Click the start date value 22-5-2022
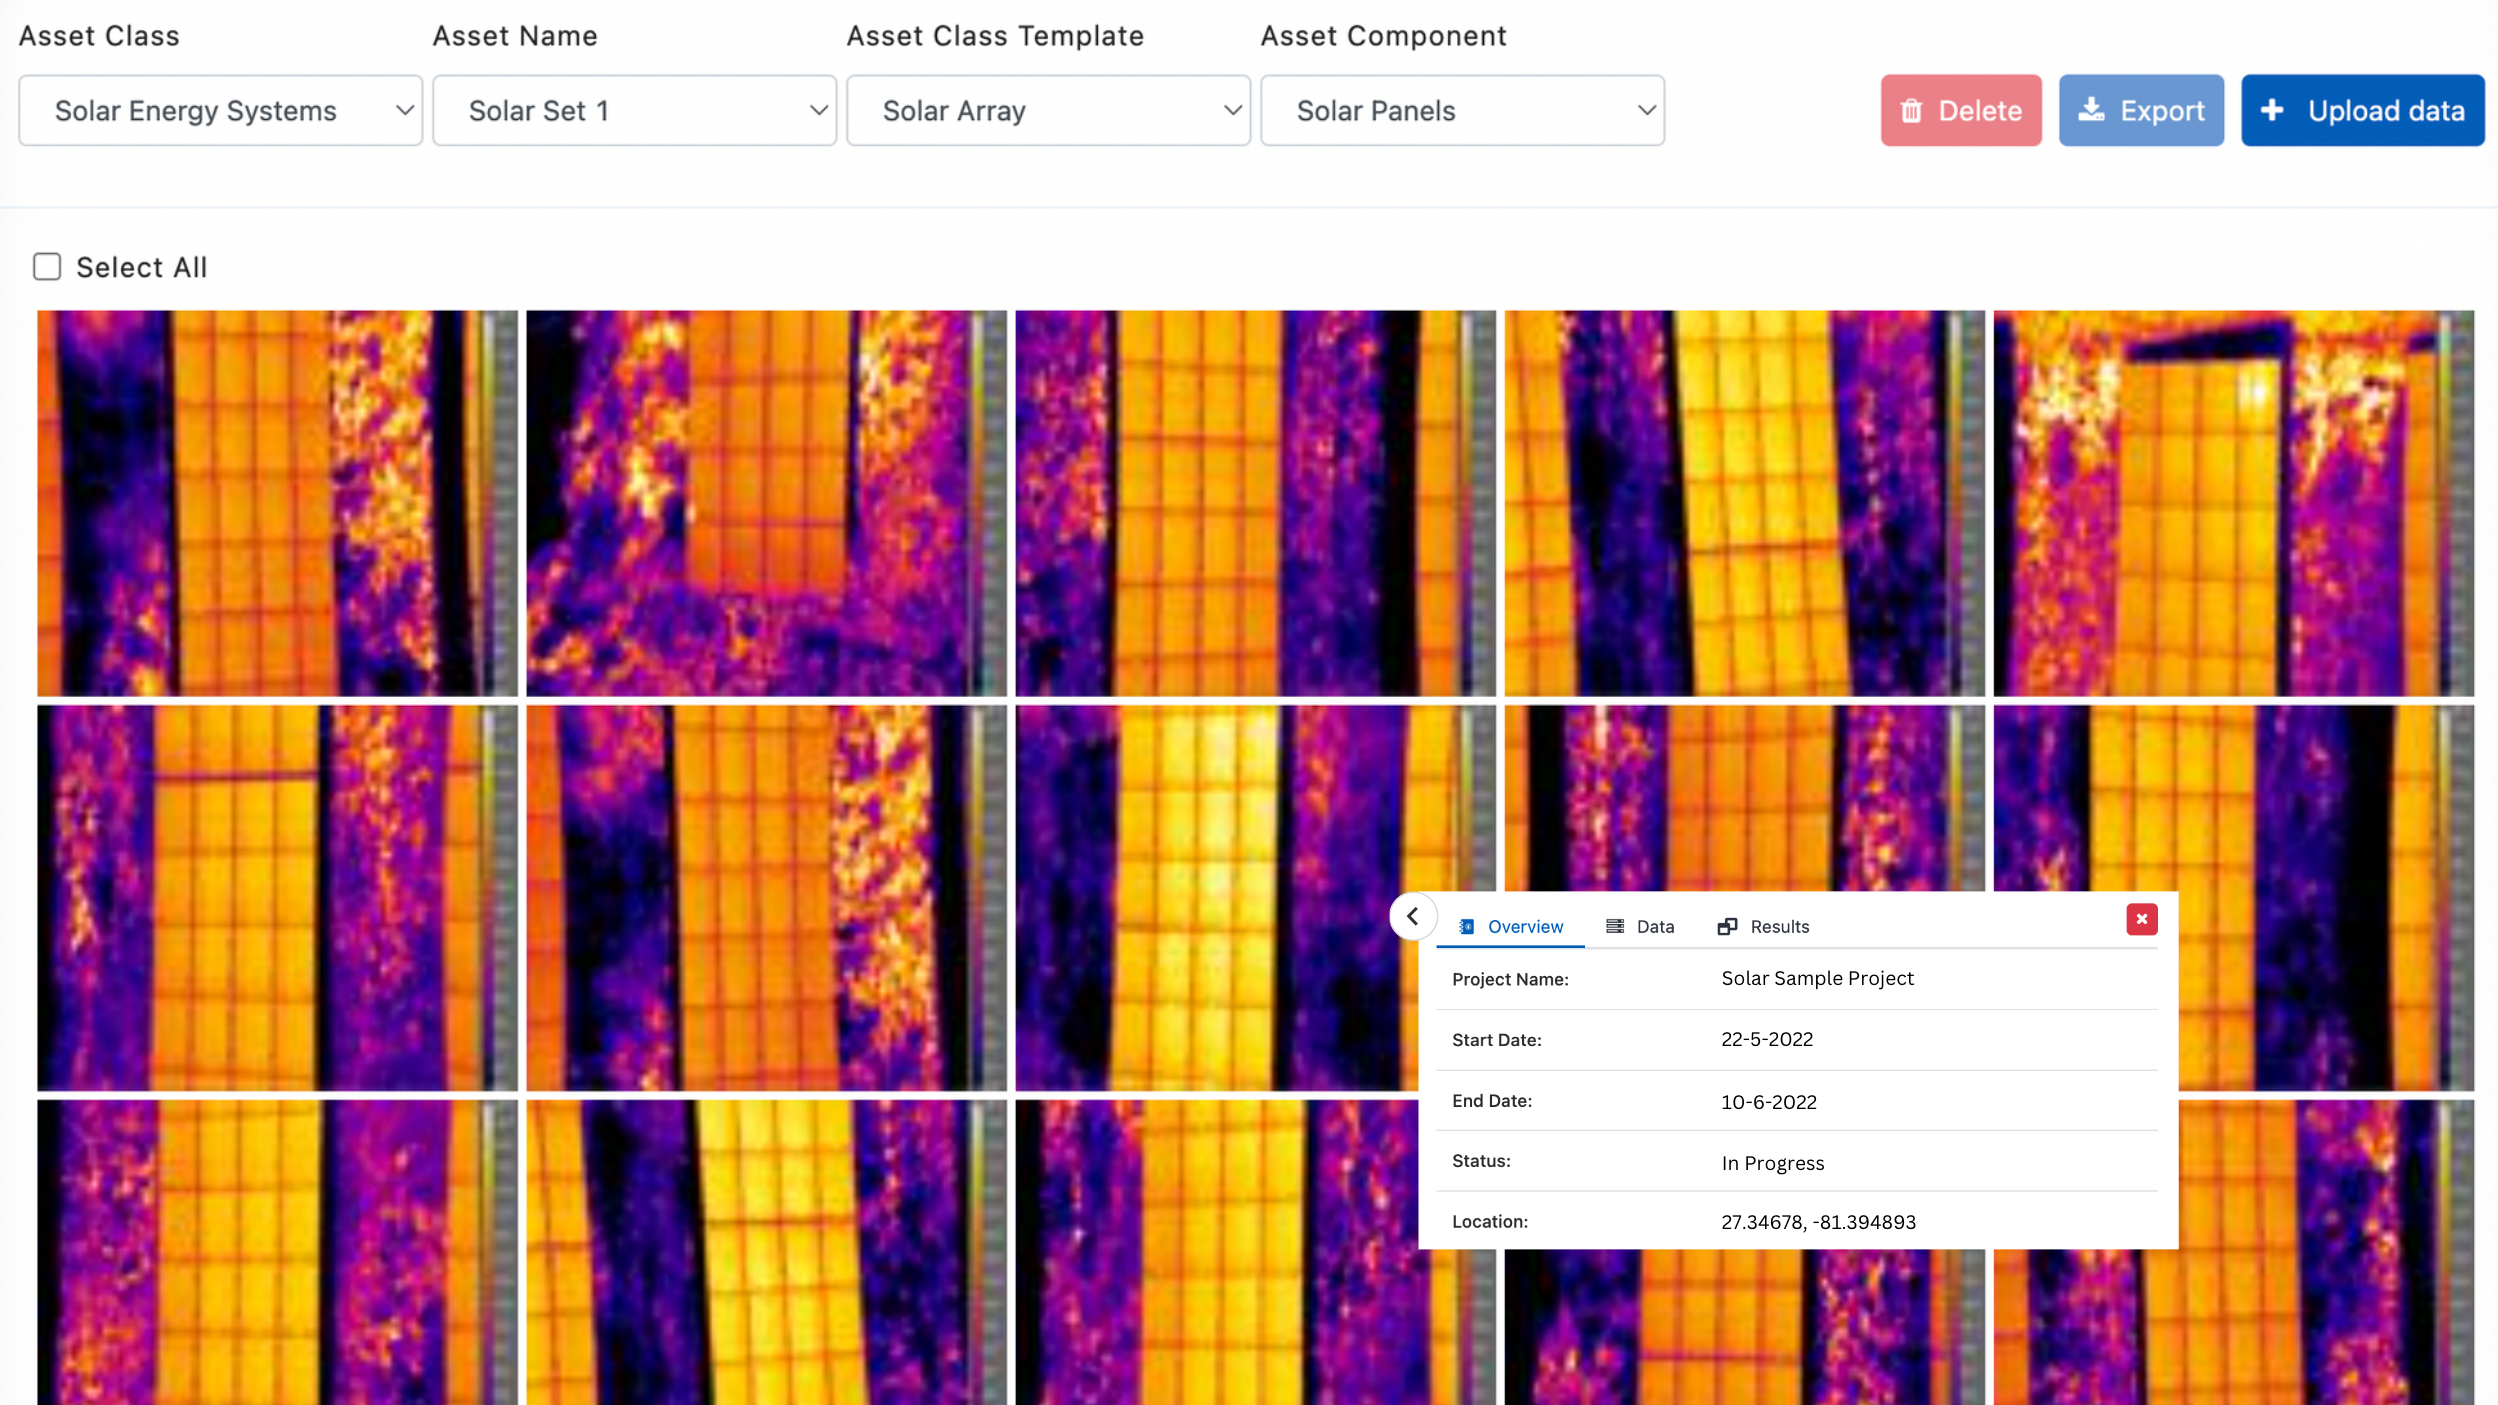The image size is (2498, 1405). pos(1767,1039)
